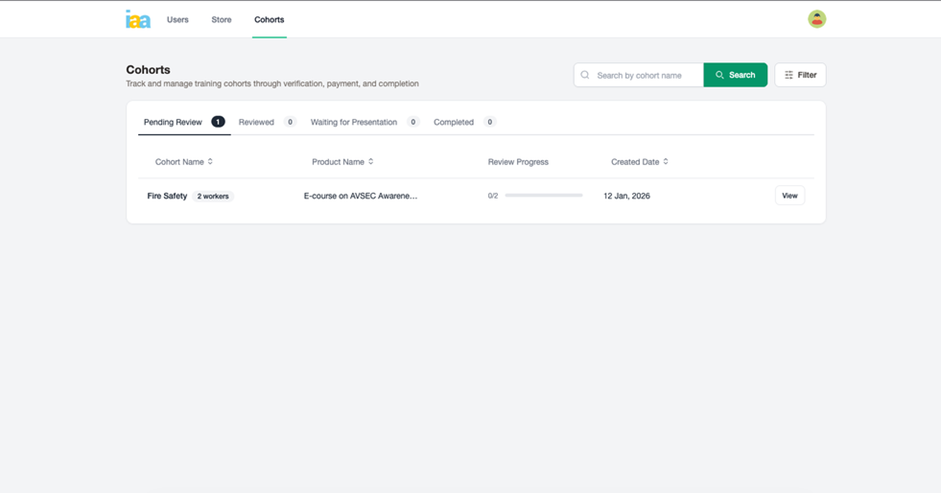Open the user profile avatar
Image resolution: width=941 pixels, height=493 pixels.
(817, 19)
